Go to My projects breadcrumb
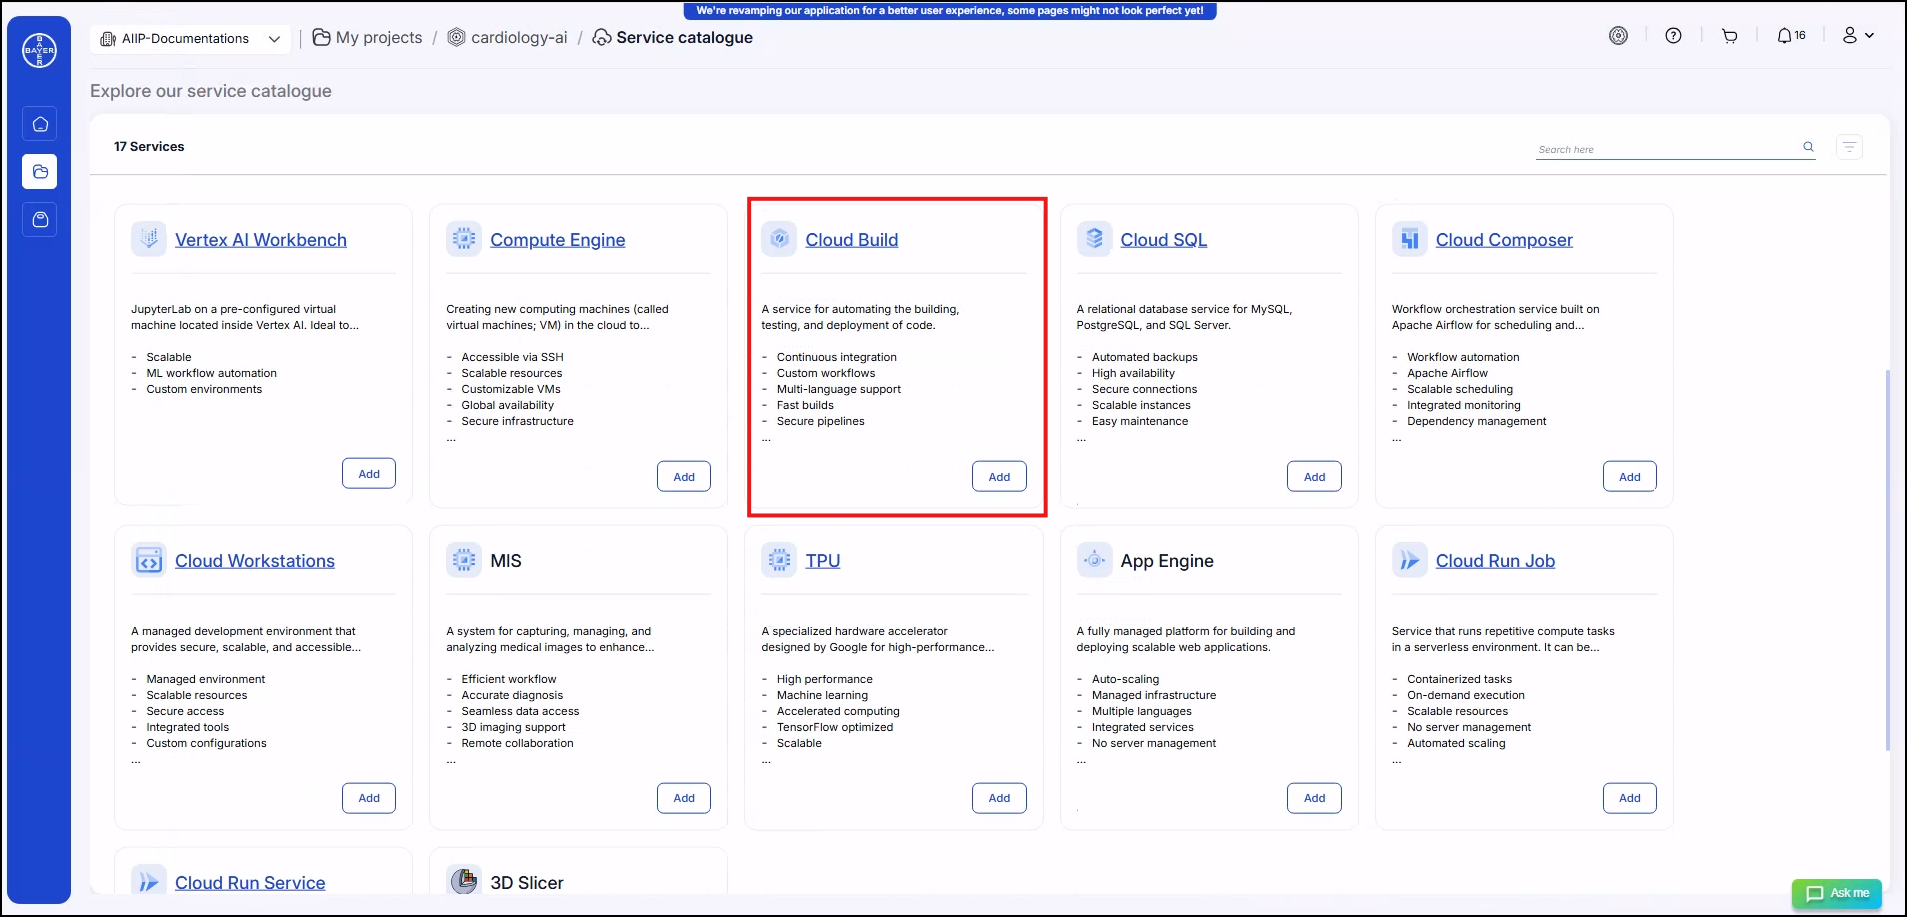 click(x=368, y=38)
